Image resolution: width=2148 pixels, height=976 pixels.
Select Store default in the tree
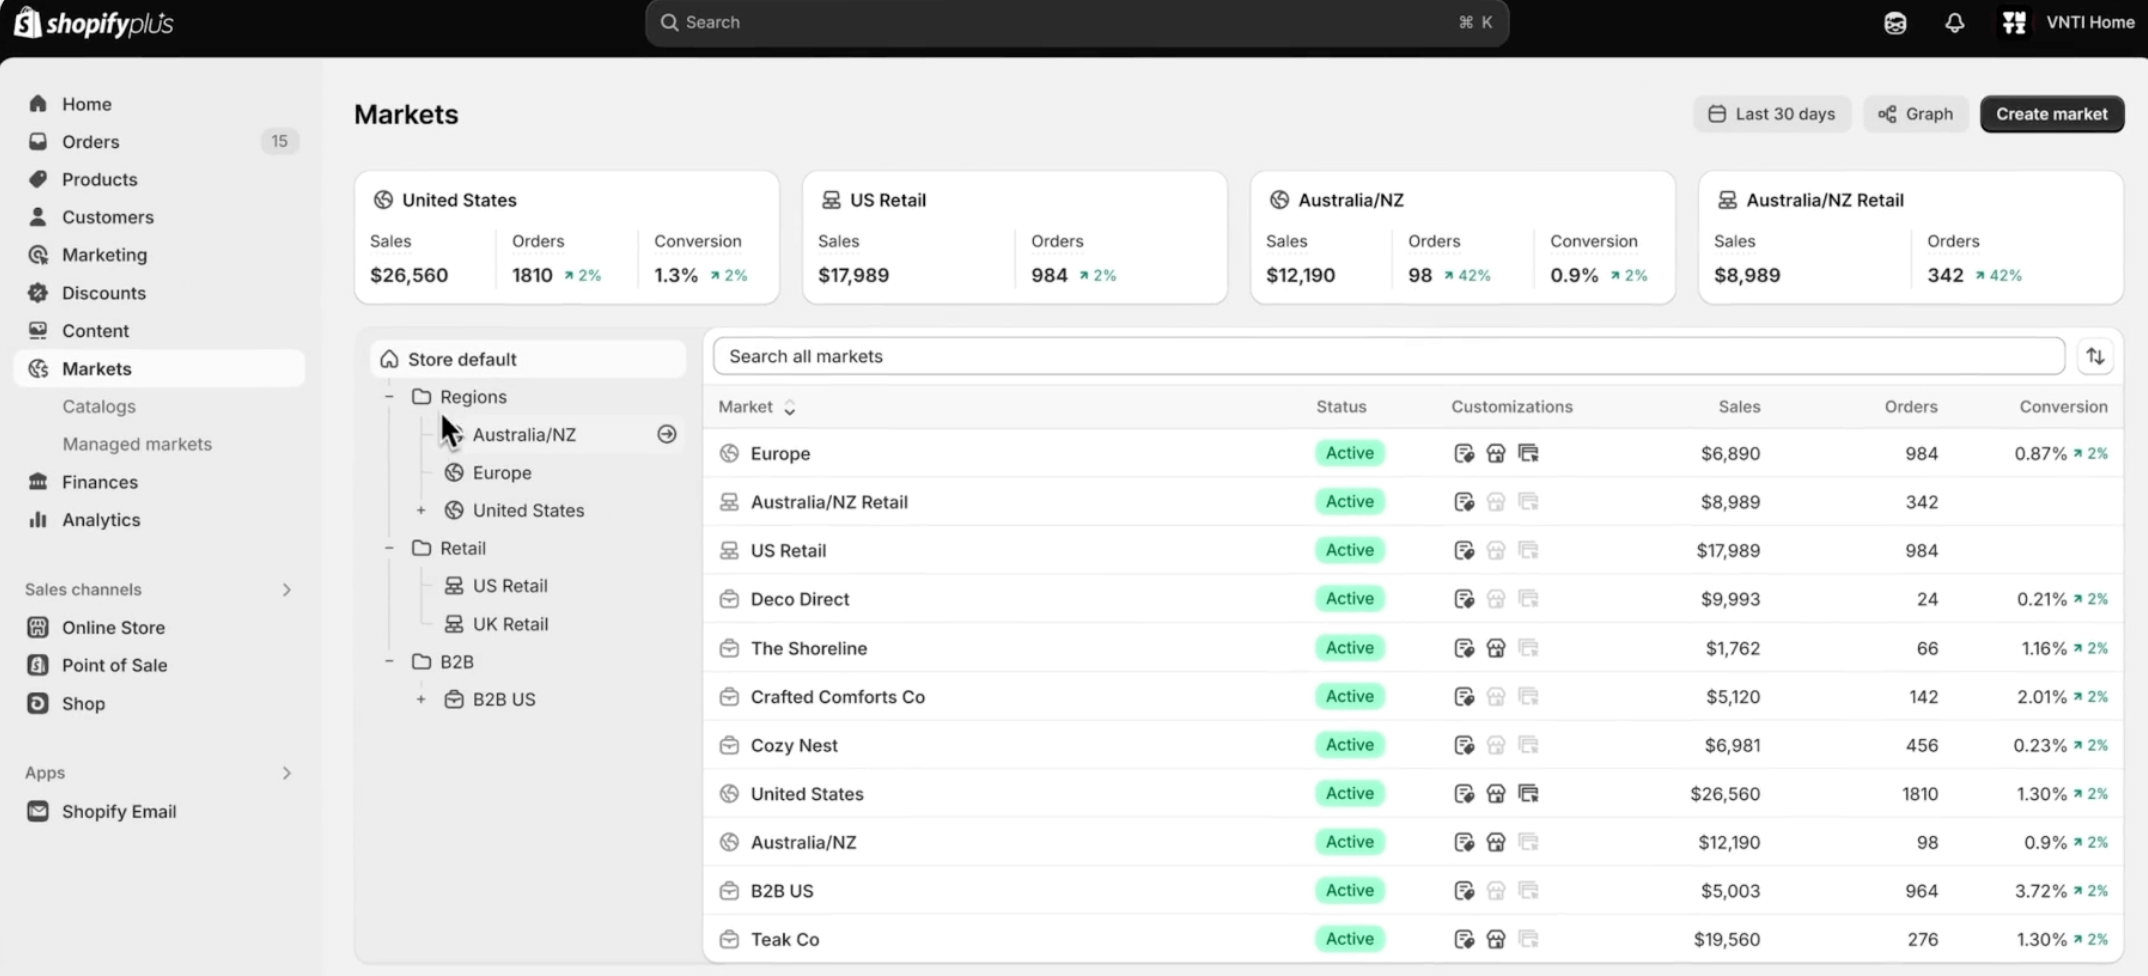pyautogui.click(x=528, y=359)
